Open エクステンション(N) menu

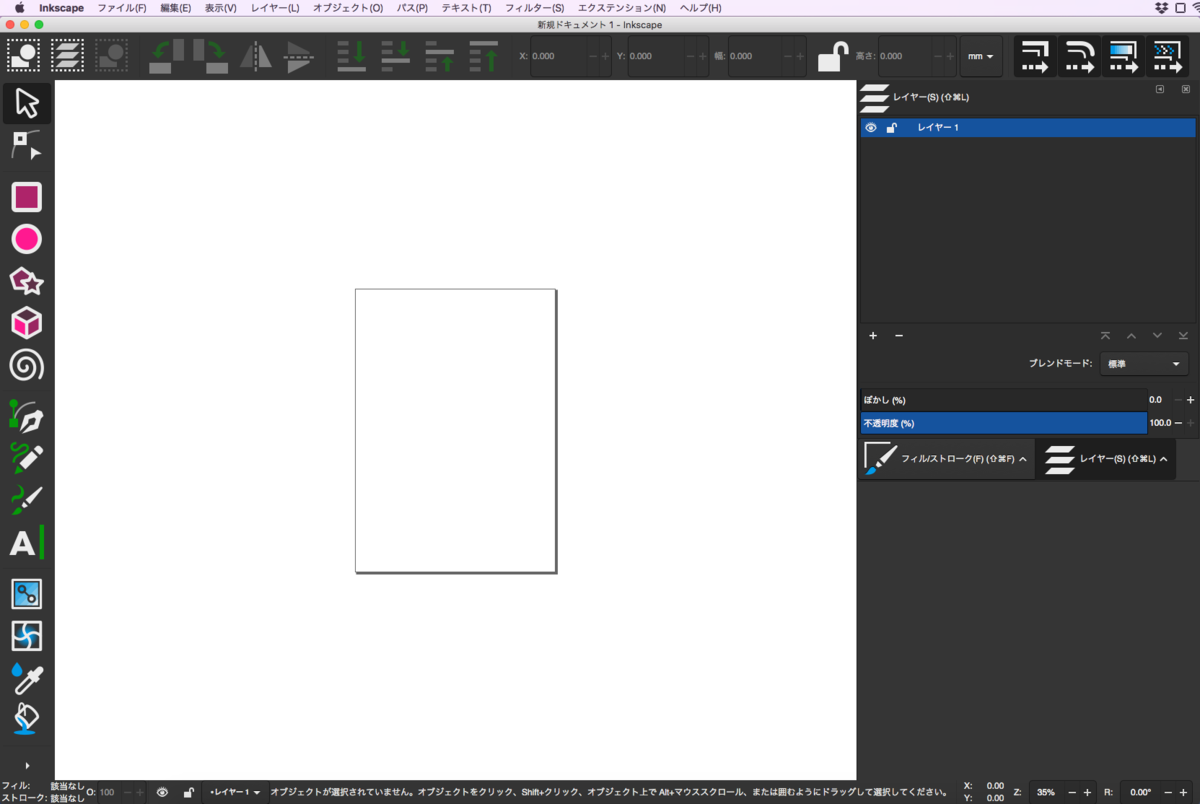coord(622,8)
